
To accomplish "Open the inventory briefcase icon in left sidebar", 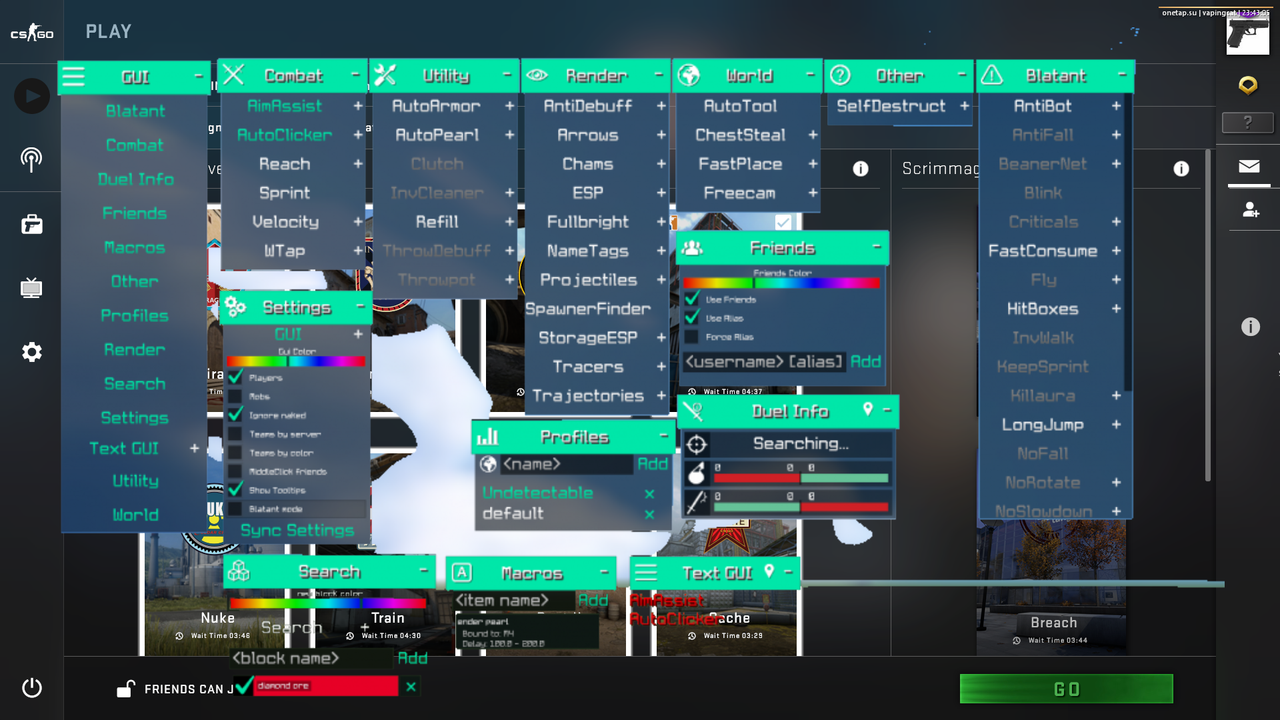I will 32,224.
